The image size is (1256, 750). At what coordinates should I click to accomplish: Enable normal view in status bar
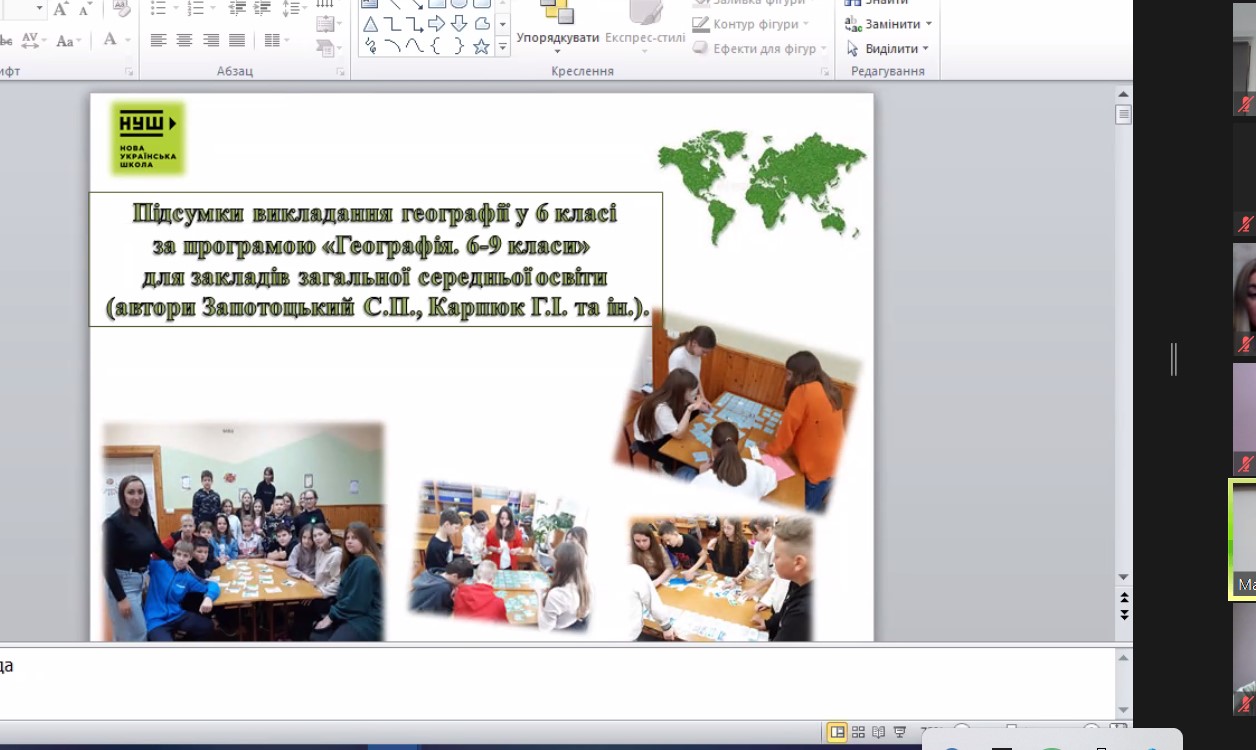click(837, 732)
